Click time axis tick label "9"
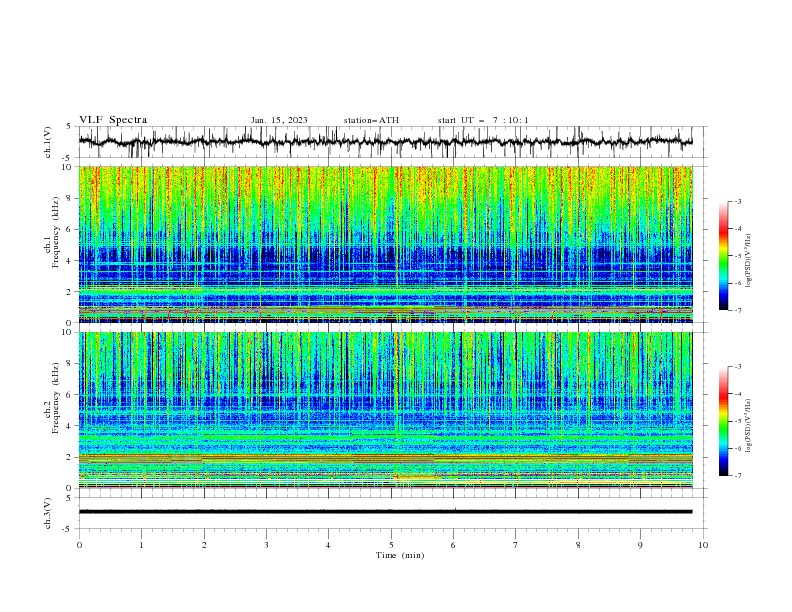Viewport: 792px width, 612px height. (640, 545)
